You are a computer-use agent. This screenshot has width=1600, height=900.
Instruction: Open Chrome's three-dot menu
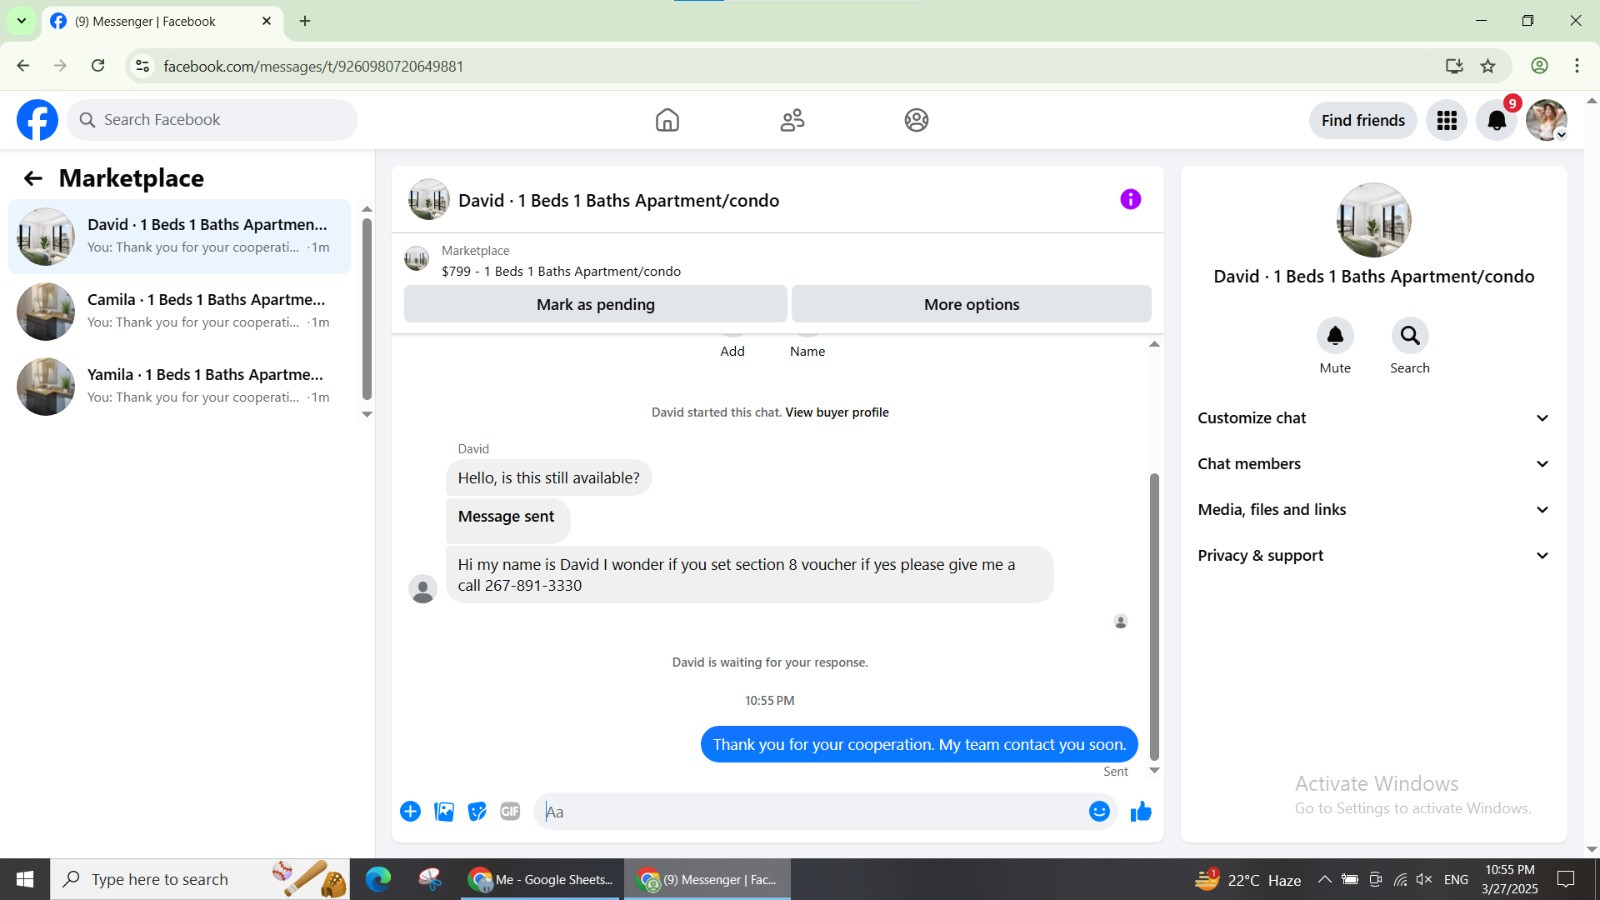tap(1577, 66)
